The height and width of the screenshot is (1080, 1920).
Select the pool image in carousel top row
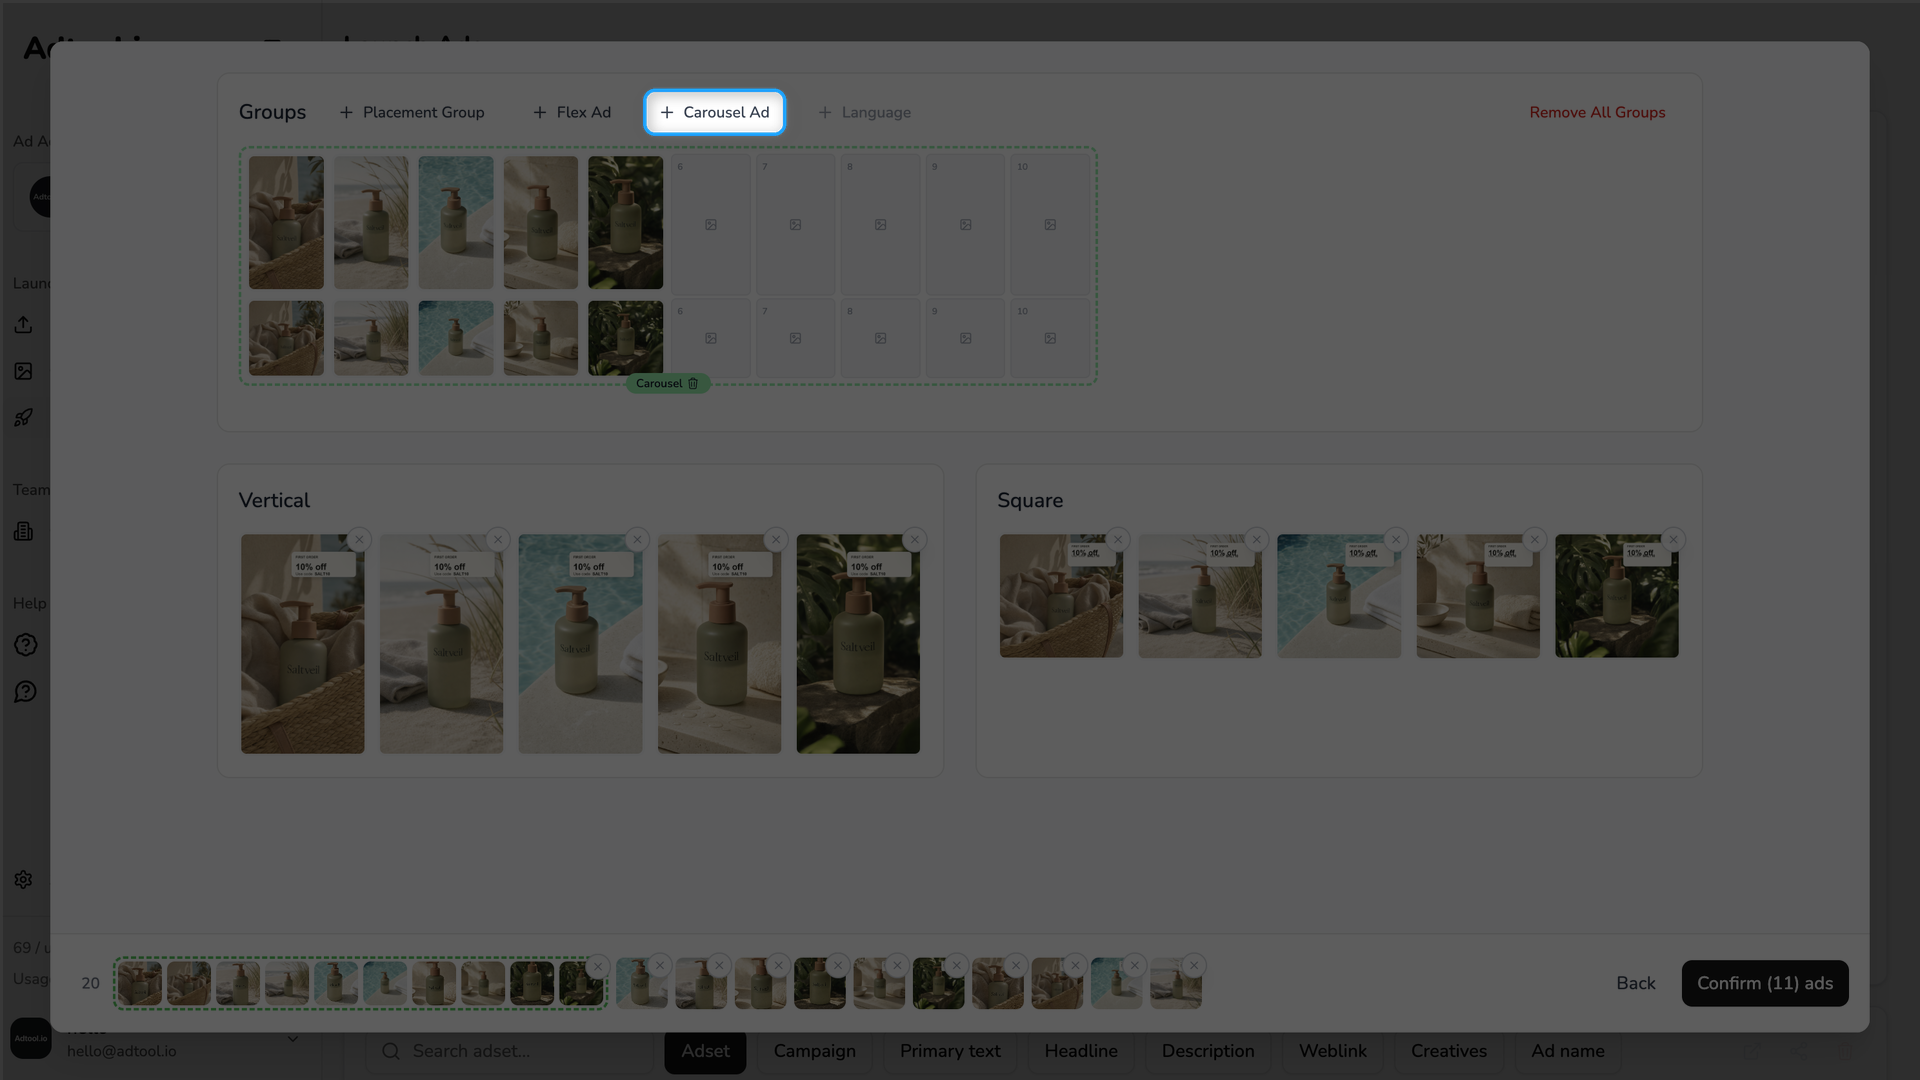coord(456,222)
